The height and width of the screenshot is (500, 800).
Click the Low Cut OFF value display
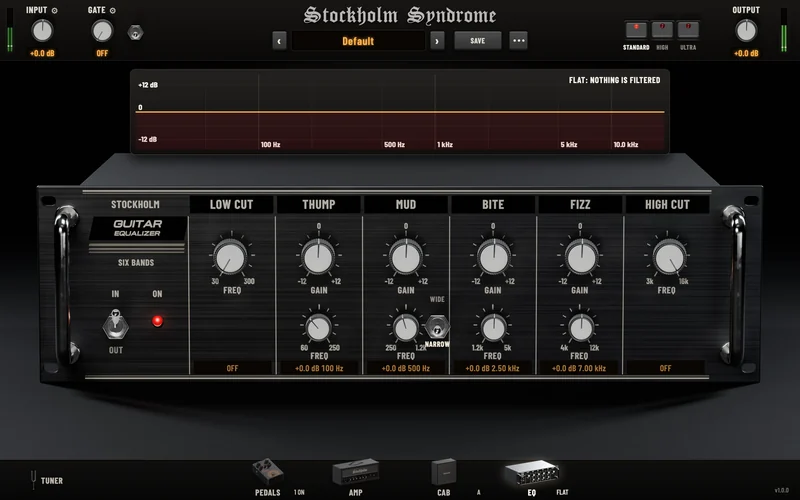pos(232,368)
